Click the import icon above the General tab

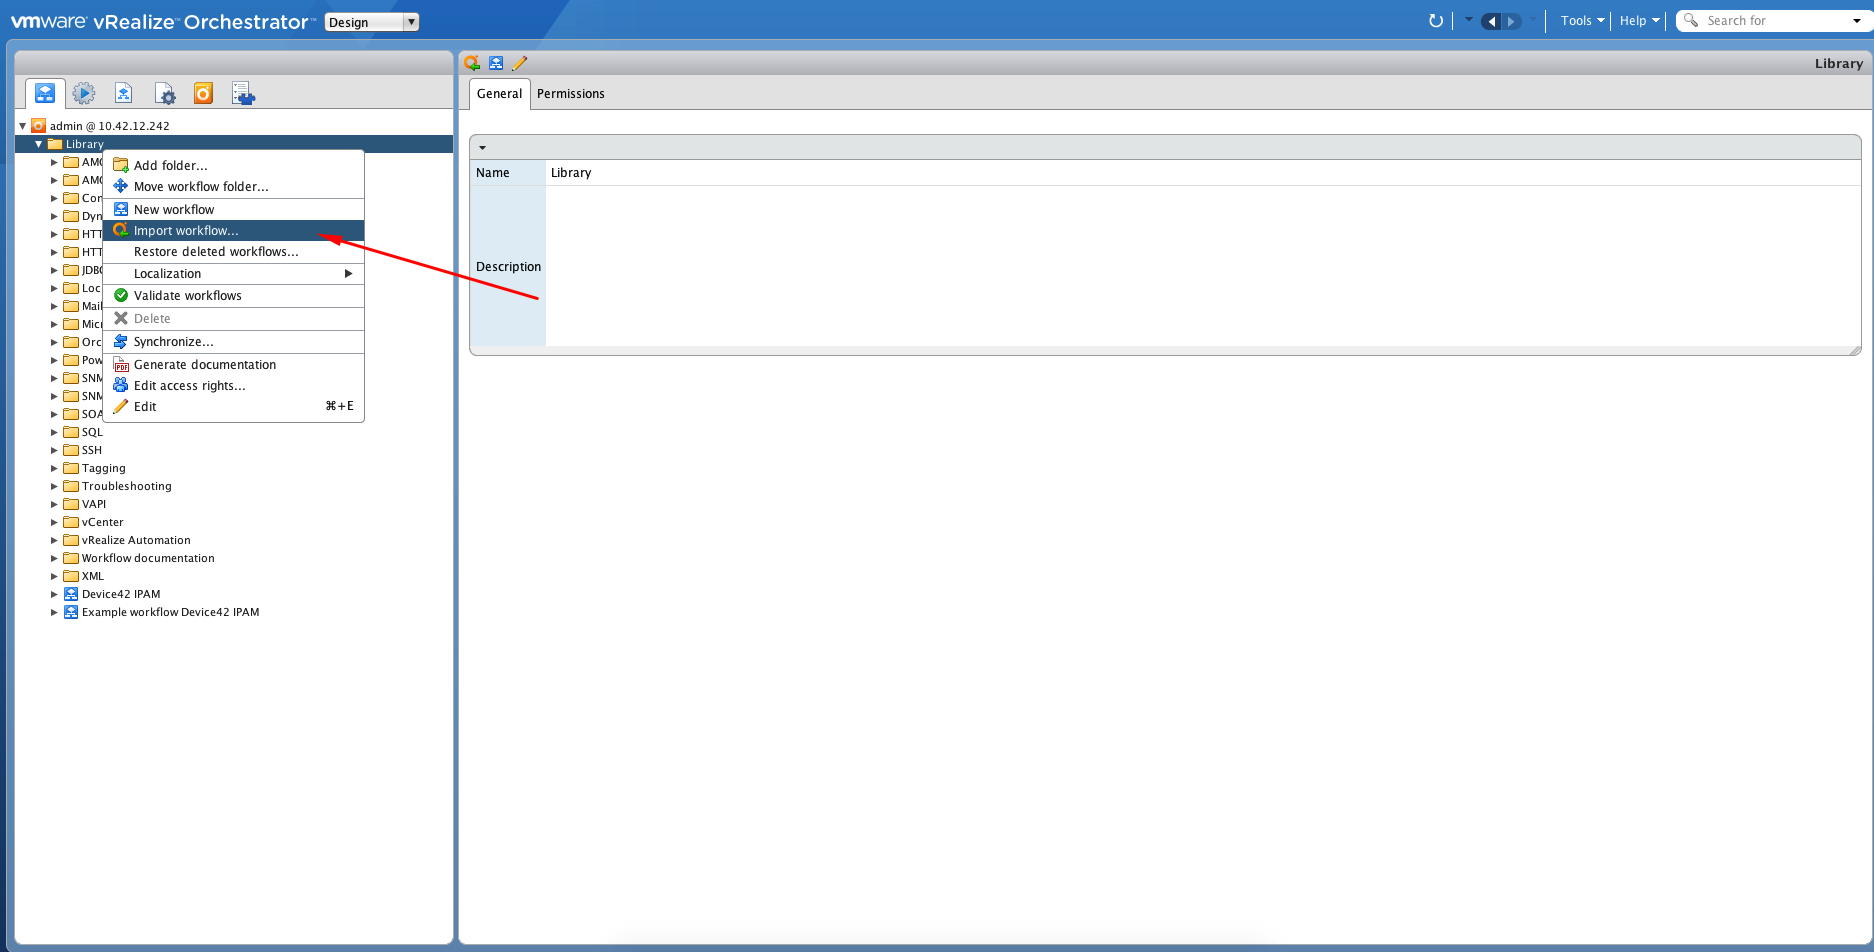[471, 62]
